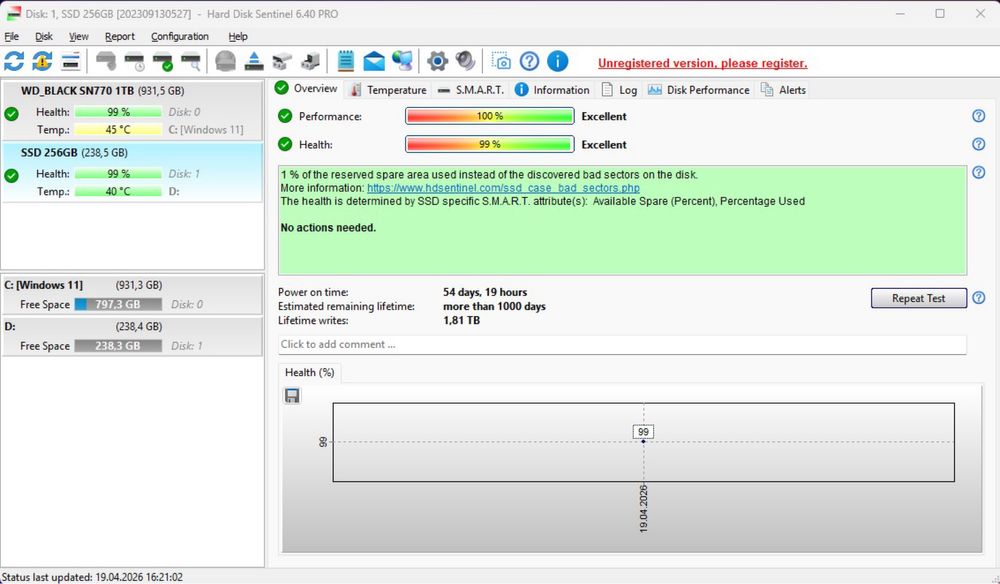Viewport: 1000px width, 584px height.
Task: Open the View menu
Action: pyautogui.click(x=78, y=36)
